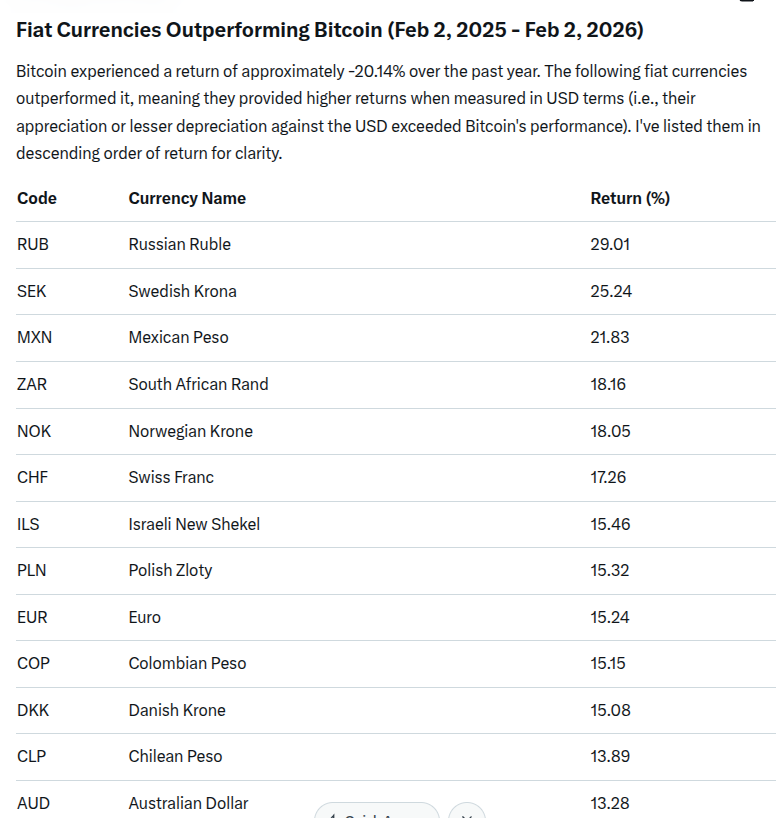Click the Code column header

coord(37,198)
